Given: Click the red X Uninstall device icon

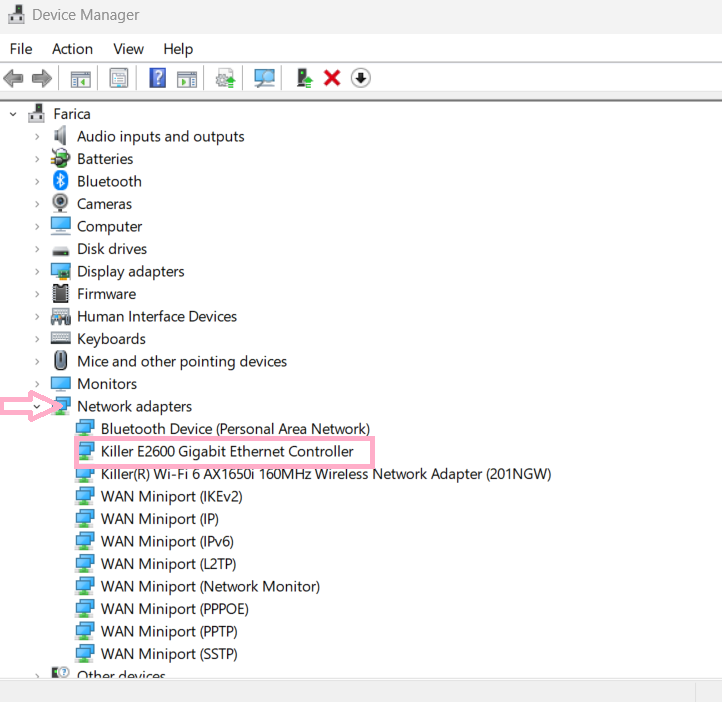Looking at the screenshot, I should pyautogui.click(x=333, y=78).
